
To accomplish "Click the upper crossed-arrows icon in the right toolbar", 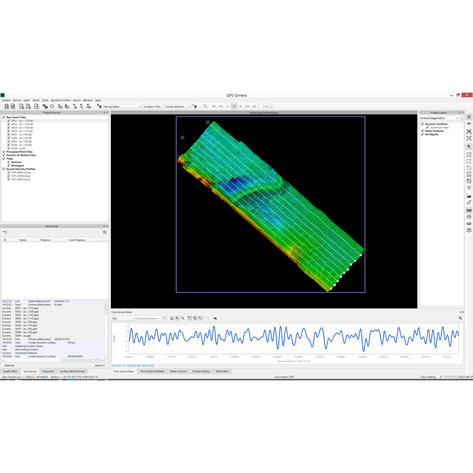I will click(469, 131).
